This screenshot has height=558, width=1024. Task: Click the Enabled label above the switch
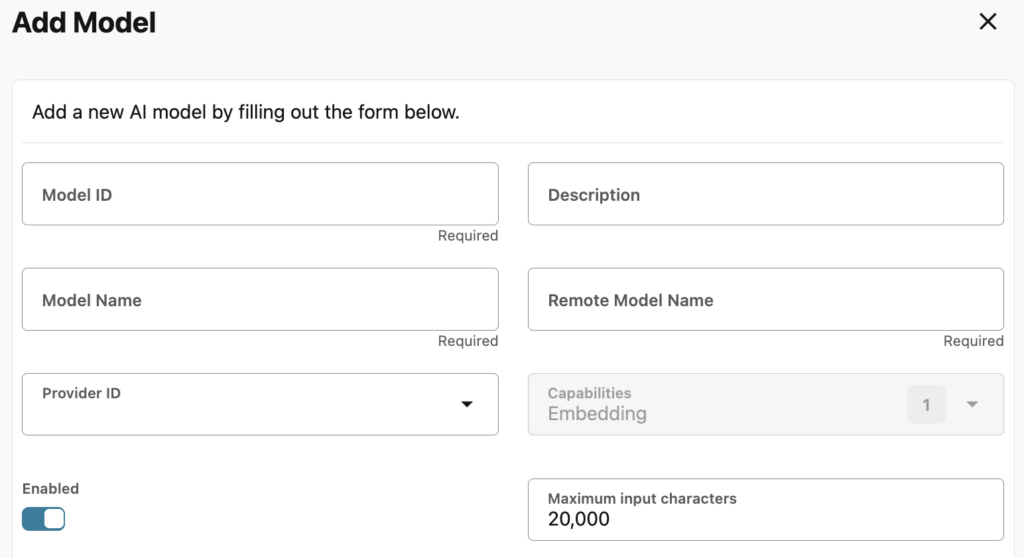(51, 489)
